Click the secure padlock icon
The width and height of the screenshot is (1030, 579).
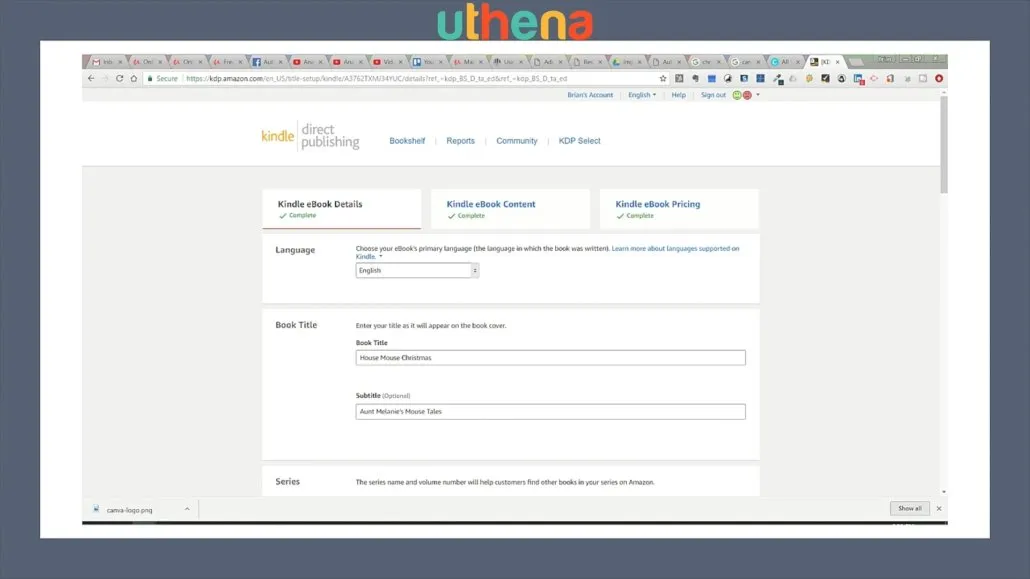tap(150, 78)
